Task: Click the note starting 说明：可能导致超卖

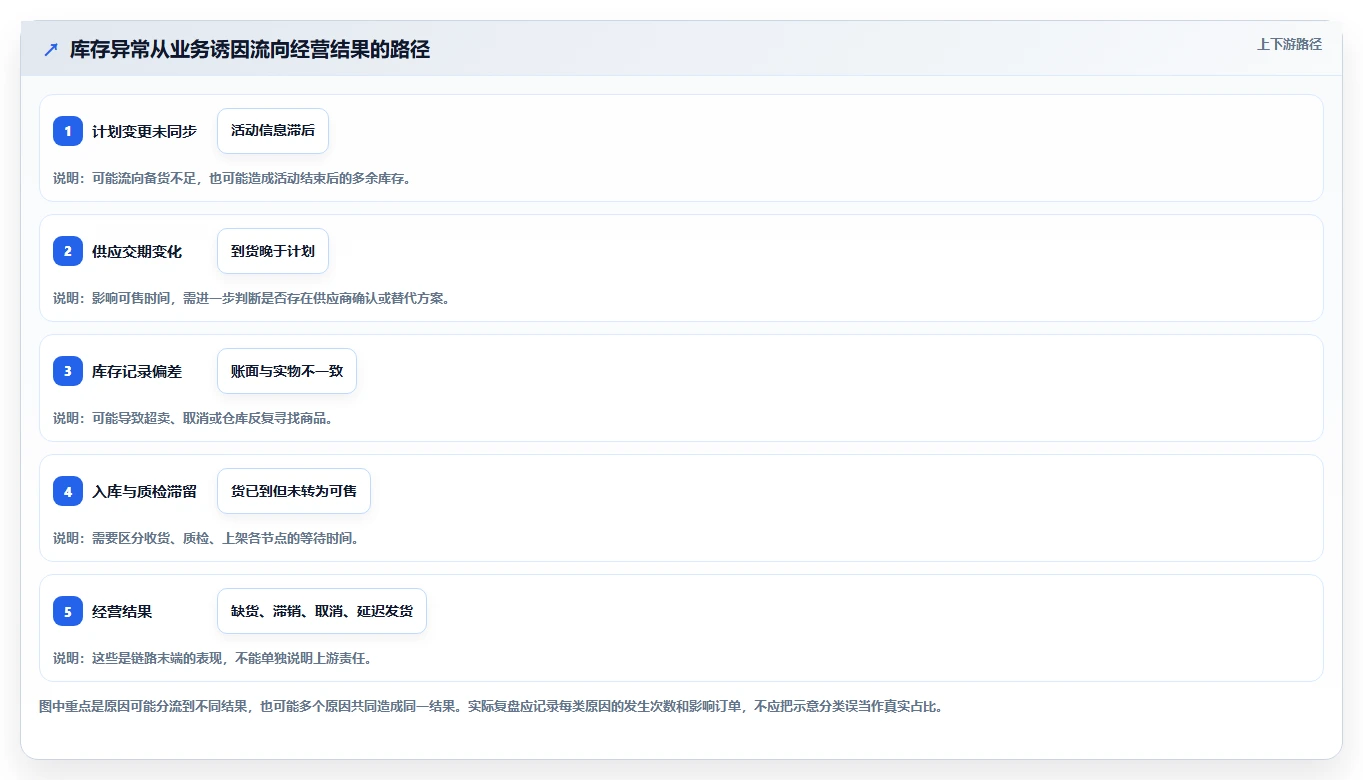Action: pyautogui.click(x=193, y=418)
